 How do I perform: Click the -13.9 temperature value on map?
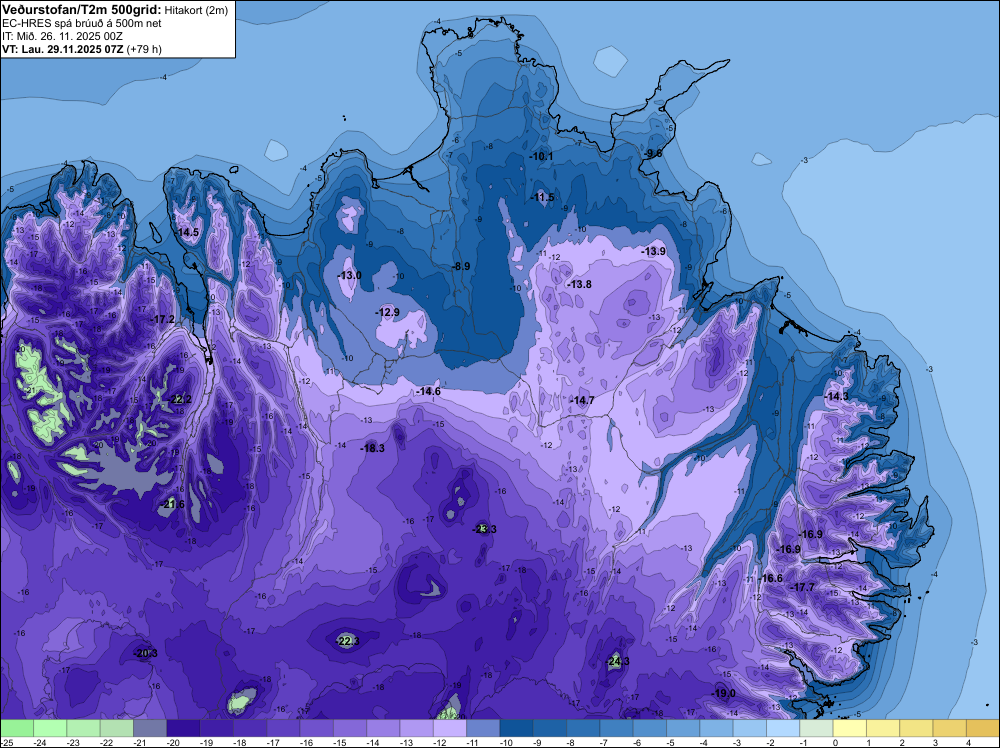pos(654,251)
